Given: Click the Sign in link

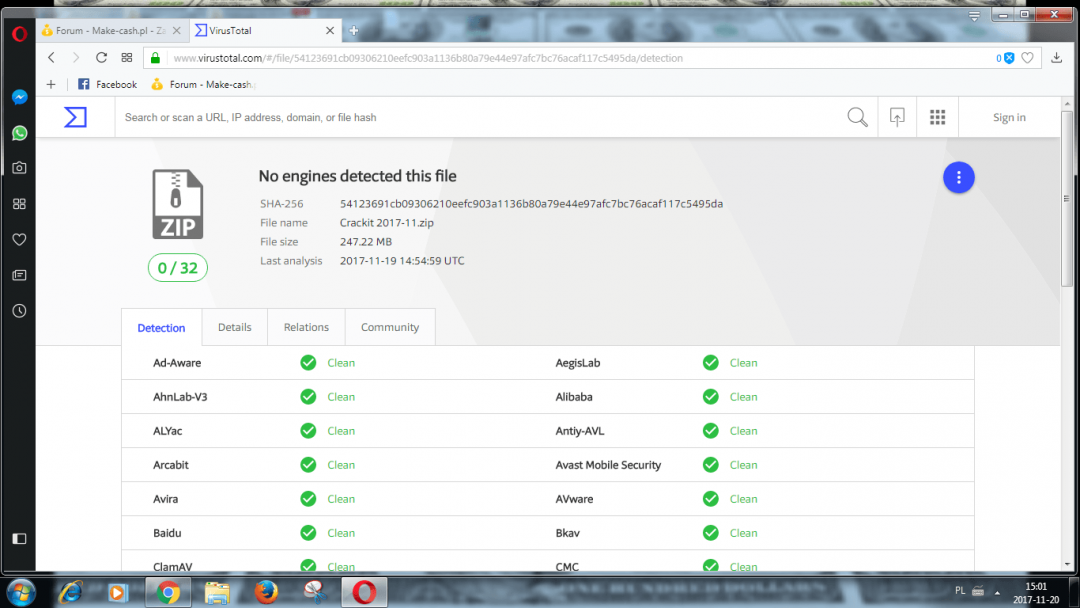Looking at the screenshot, I should click(1009, 117).
